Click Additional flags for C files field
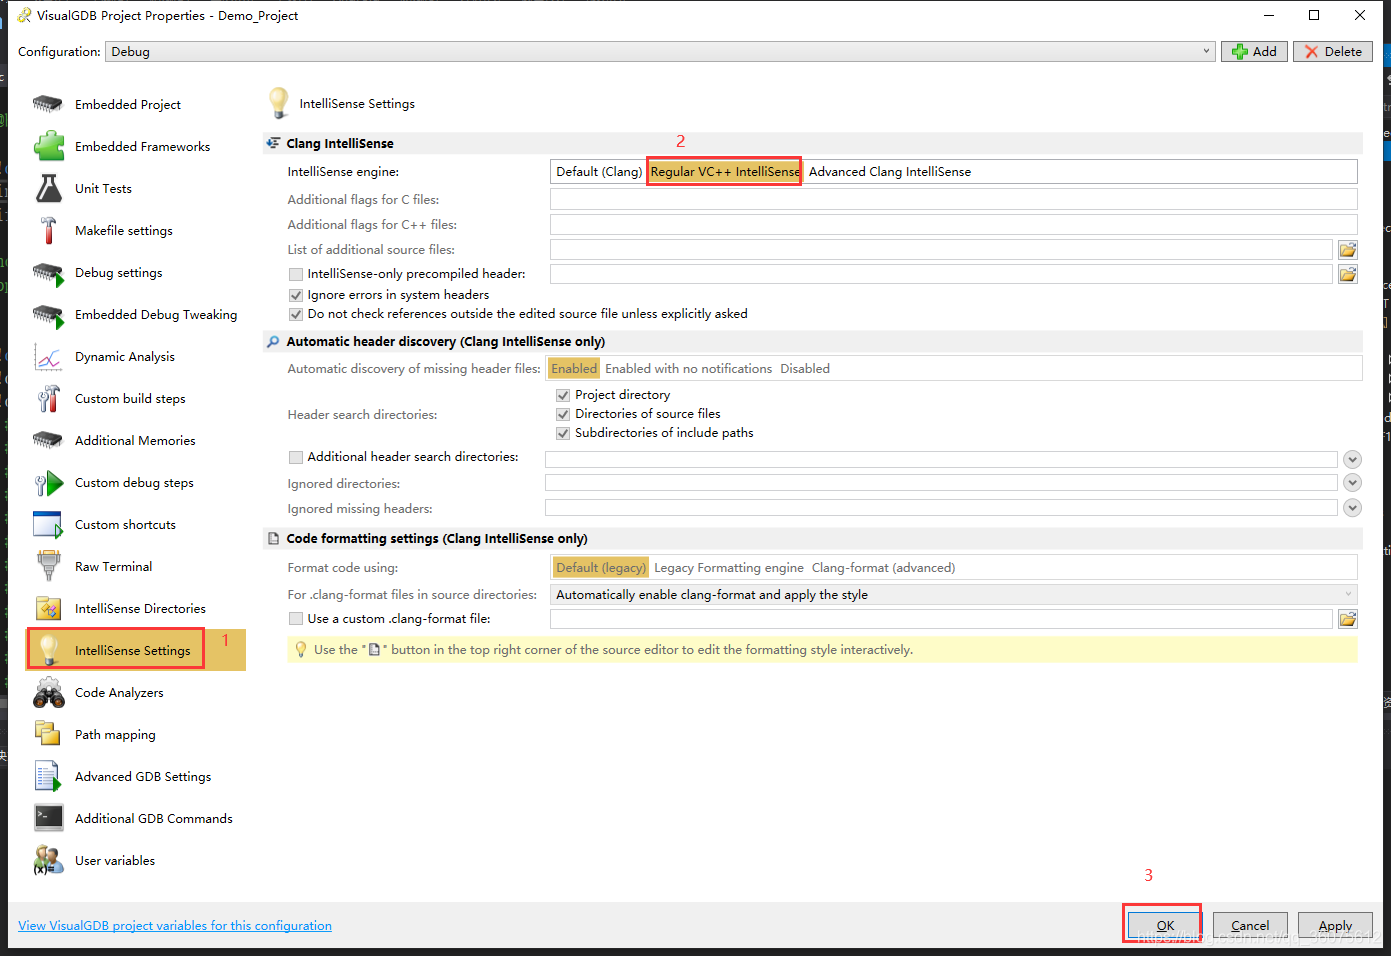The width and height of the screenshot is (1391, 956). pyautogui.click(x=954, y=200)
